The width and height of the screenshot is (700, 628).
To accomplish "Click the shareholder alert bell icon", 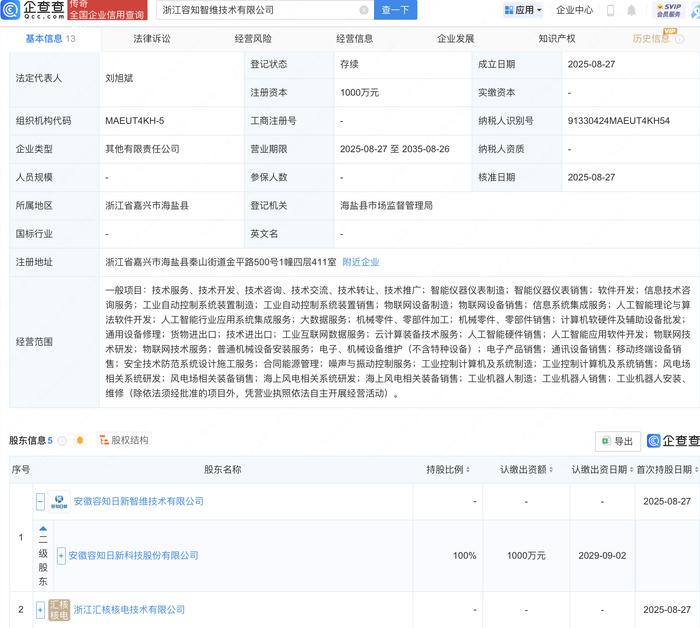I will pyautogui.click(x=80, y=441).
